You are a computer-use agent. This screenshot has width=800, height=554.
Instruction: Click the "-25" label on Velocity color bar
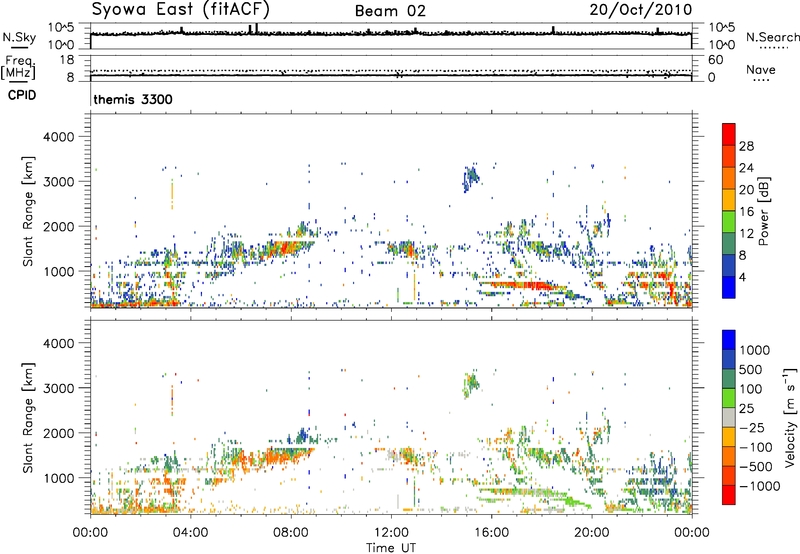click(x=751, y=428)
